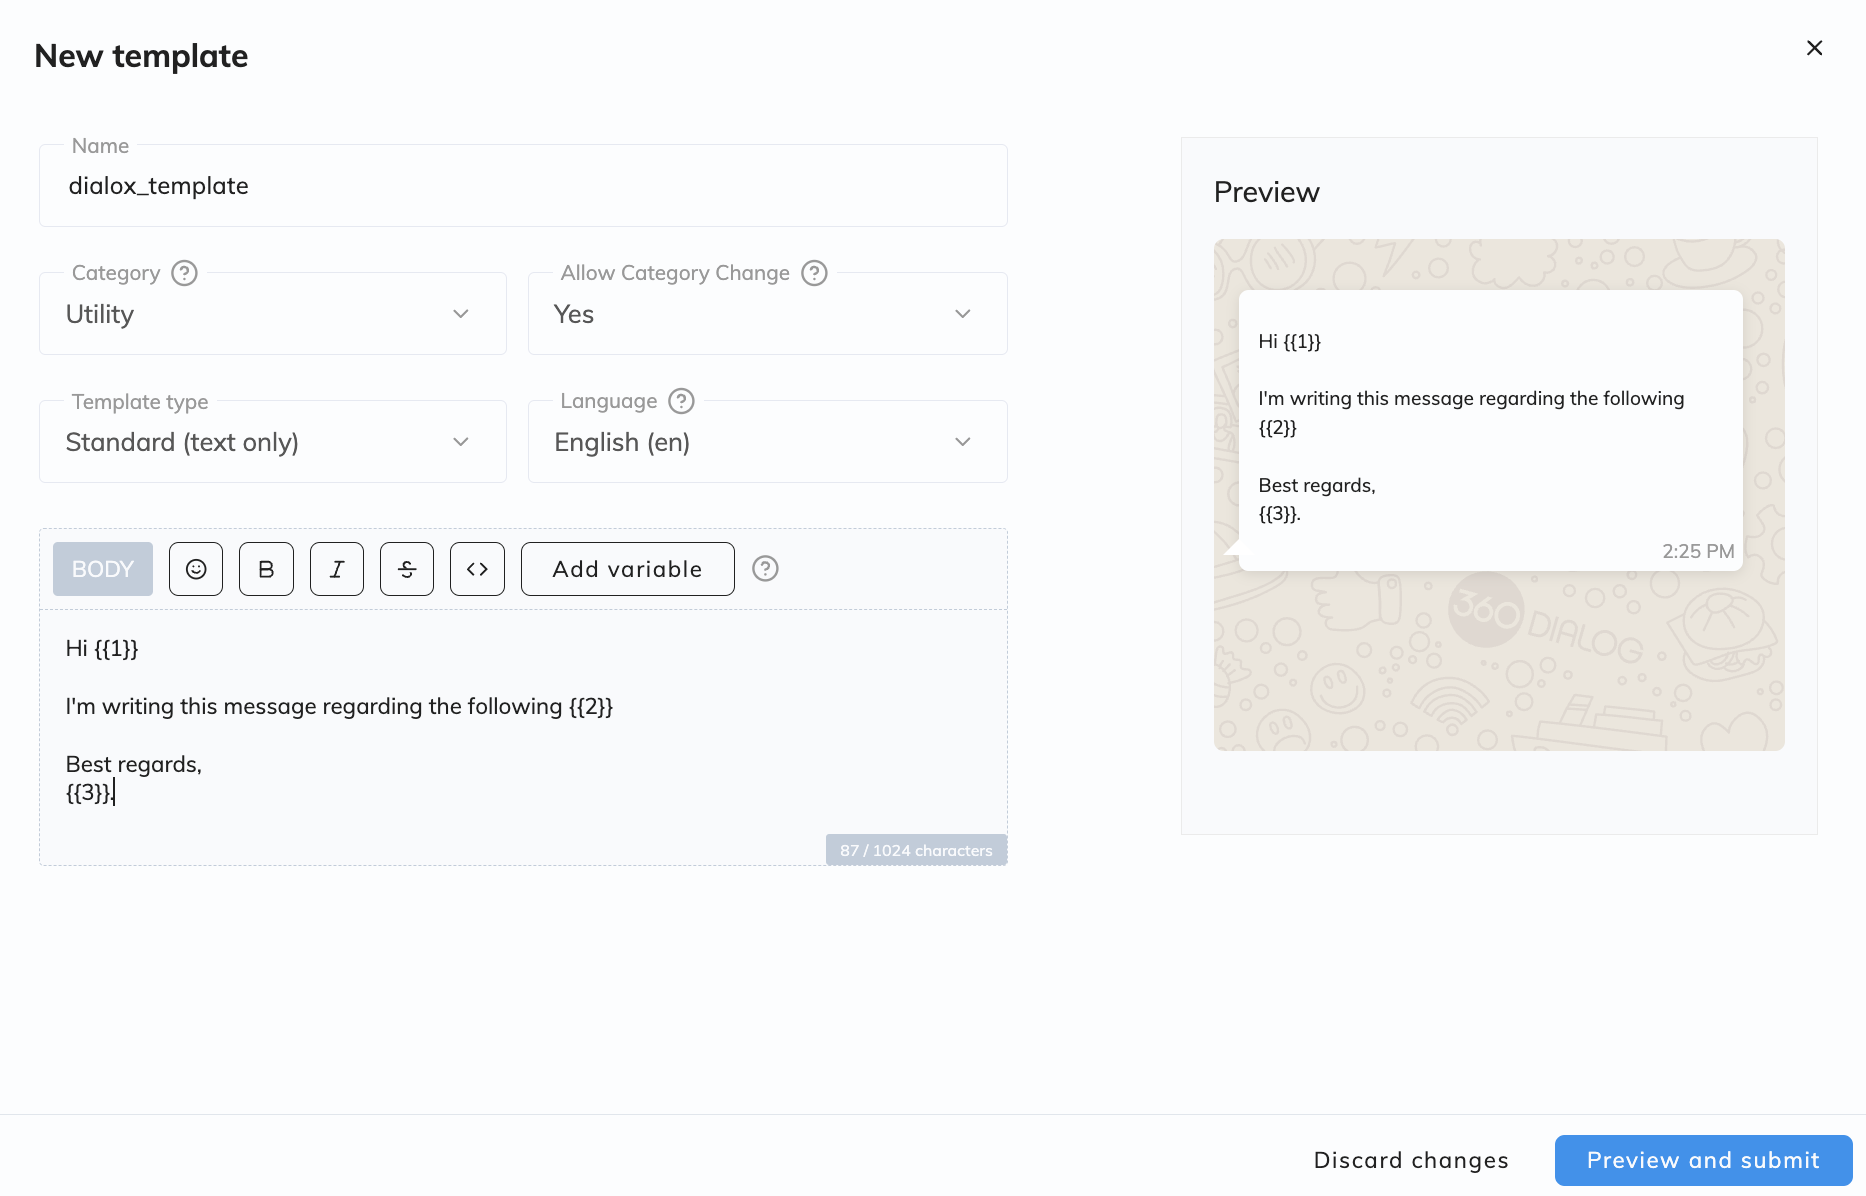Click the Category help question mark
Screen dimensions: 1866x1196
(x=184, y=273)
